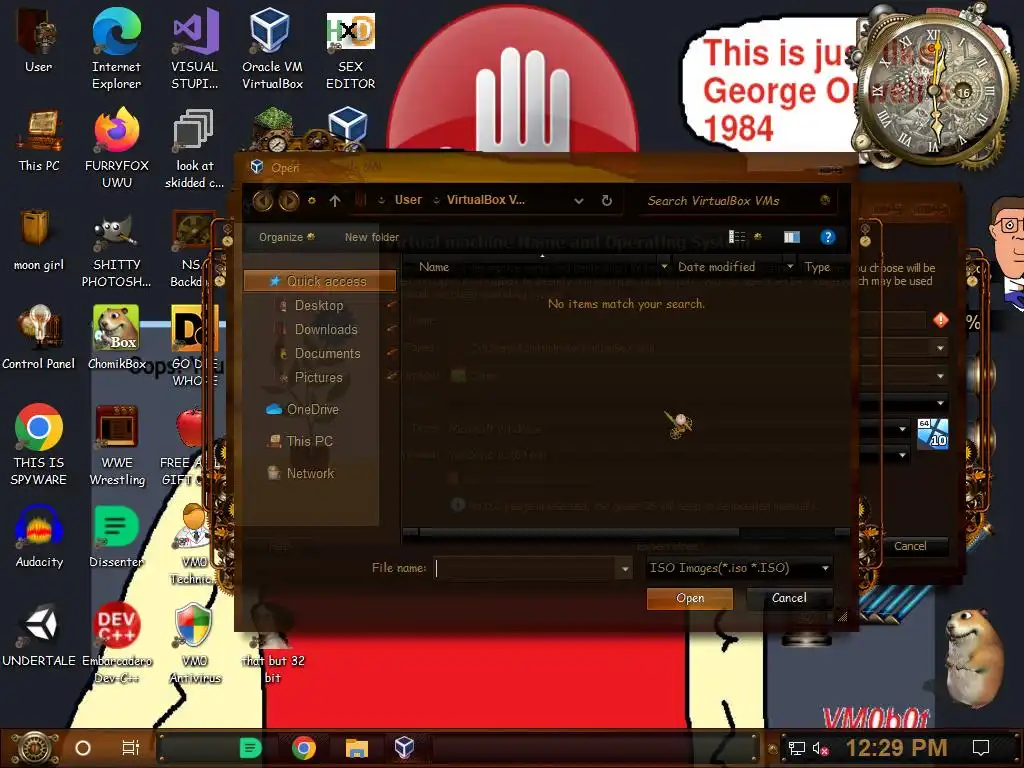Expand Date modified column filter arrow
Image resolution: width=1024 pixels, height=768 pixels.
click(x=790, y=266)
